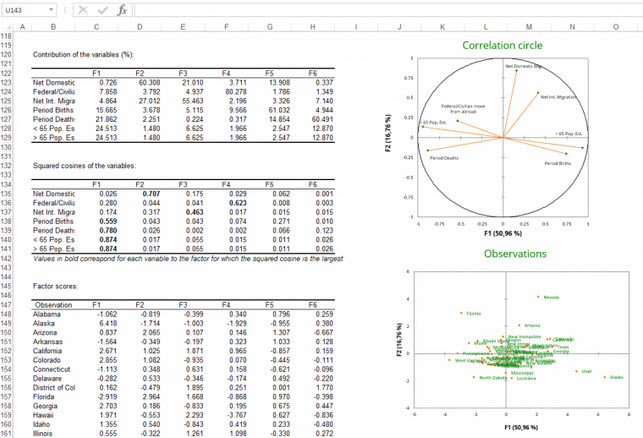Select the Alabama cell in Observation column
This screenshot has height=438, width=643.
(48, 313)
